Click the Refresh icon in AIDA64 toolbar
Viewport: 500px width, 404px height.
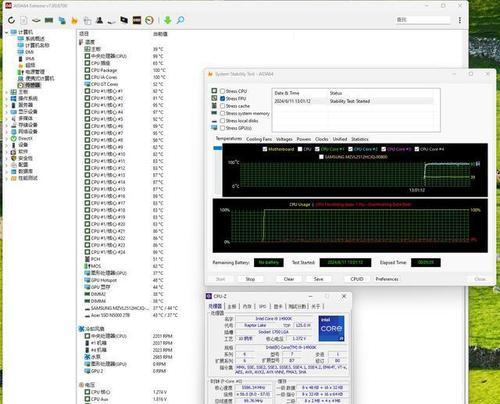(x=12, y=20)
